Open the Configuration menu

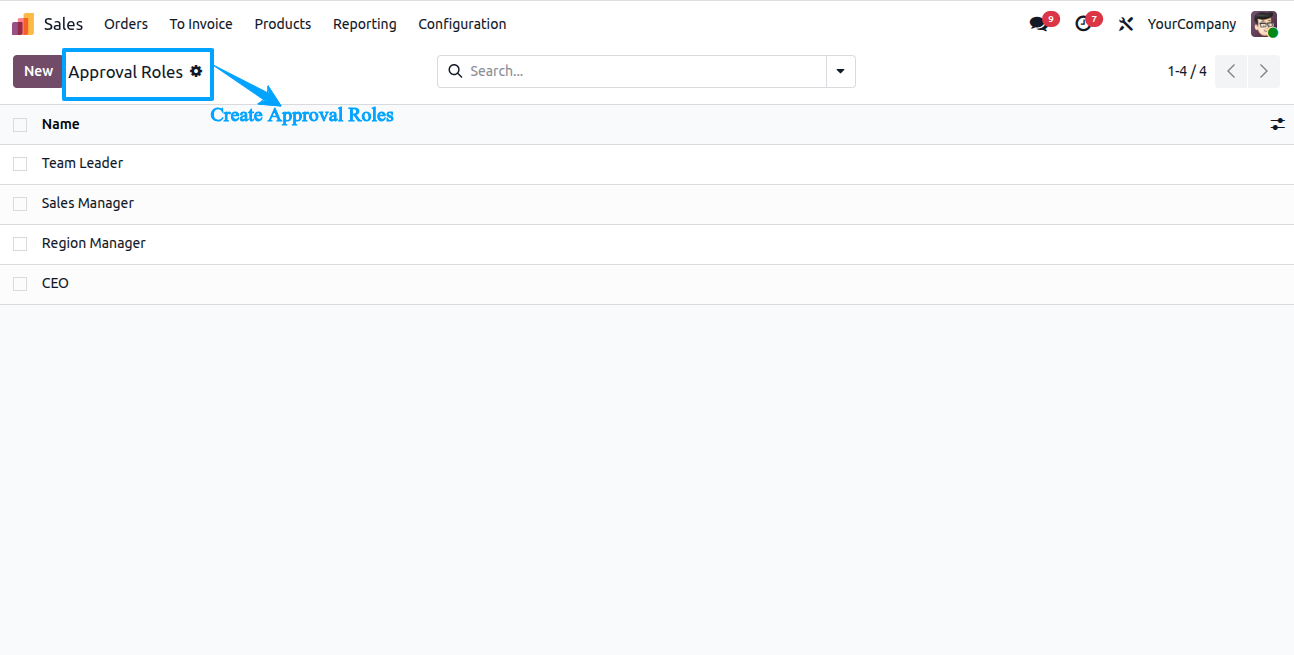[462, 24]
